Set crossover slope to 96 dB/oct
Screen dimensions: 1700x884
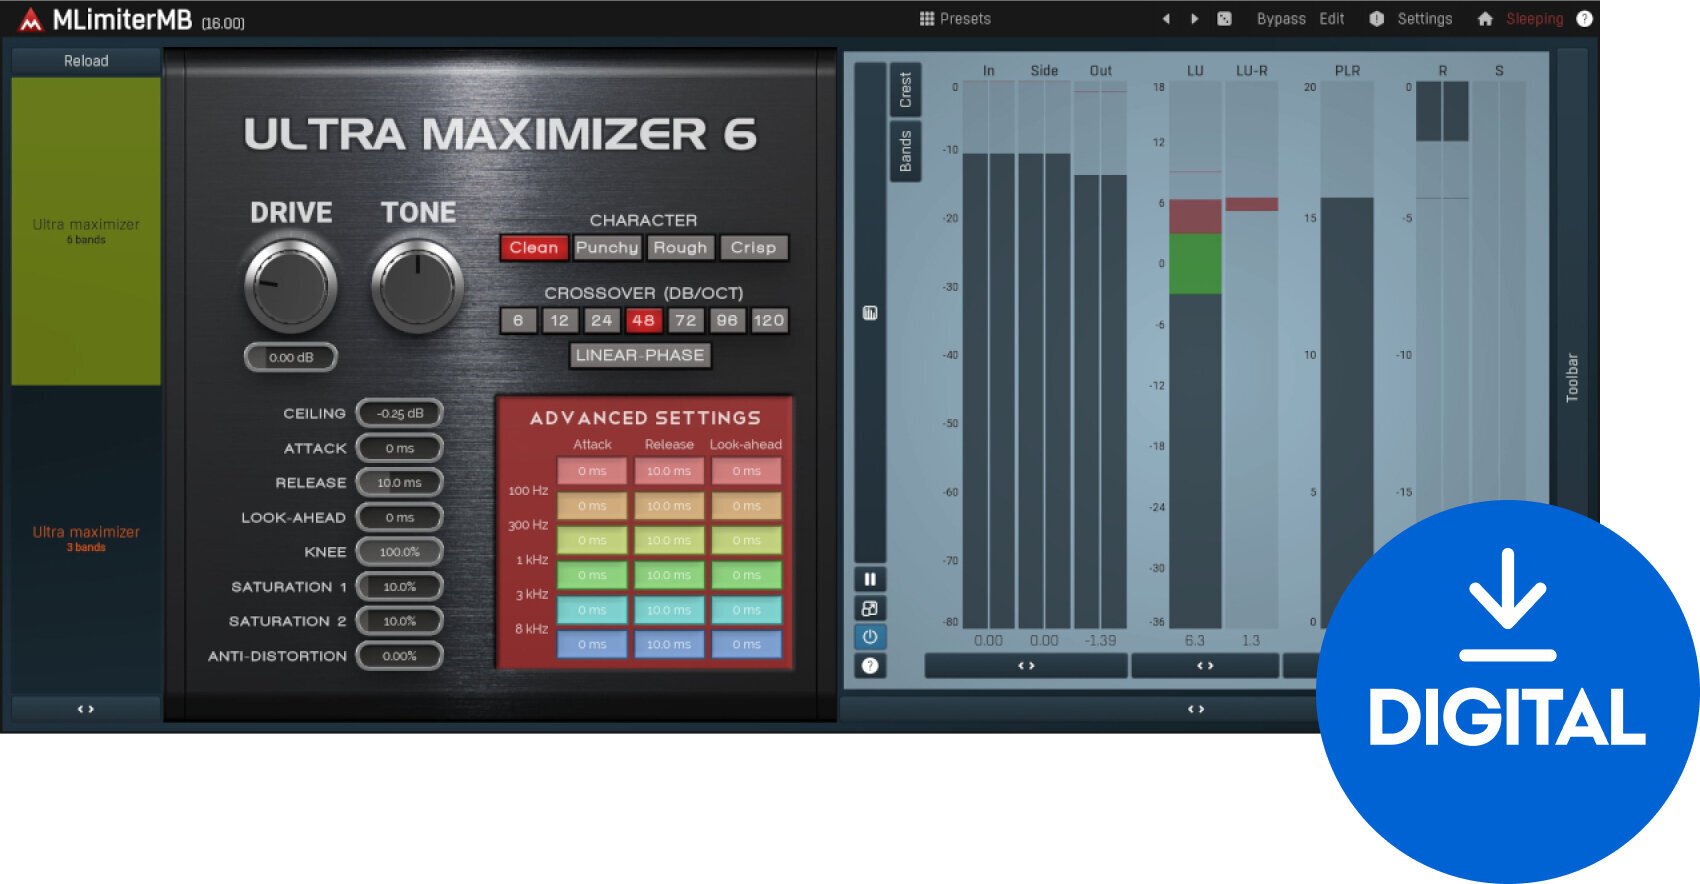[x=727, y=320]
